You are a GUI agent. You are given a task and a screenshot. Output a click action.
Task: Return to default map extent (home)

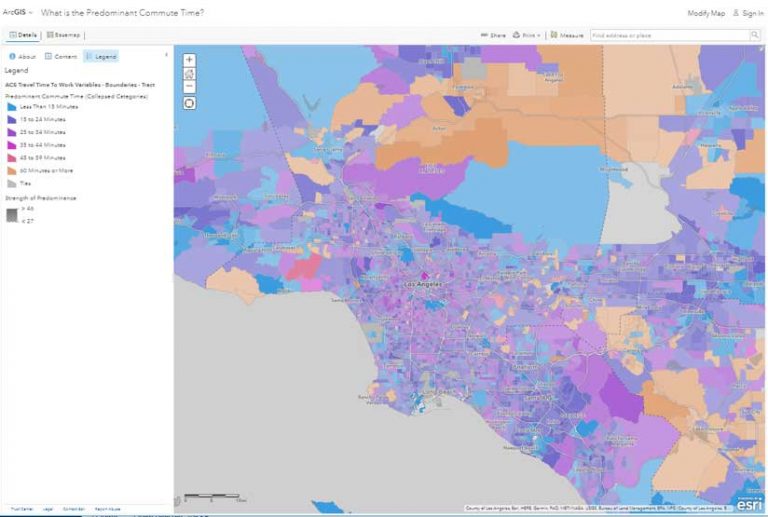190,73
